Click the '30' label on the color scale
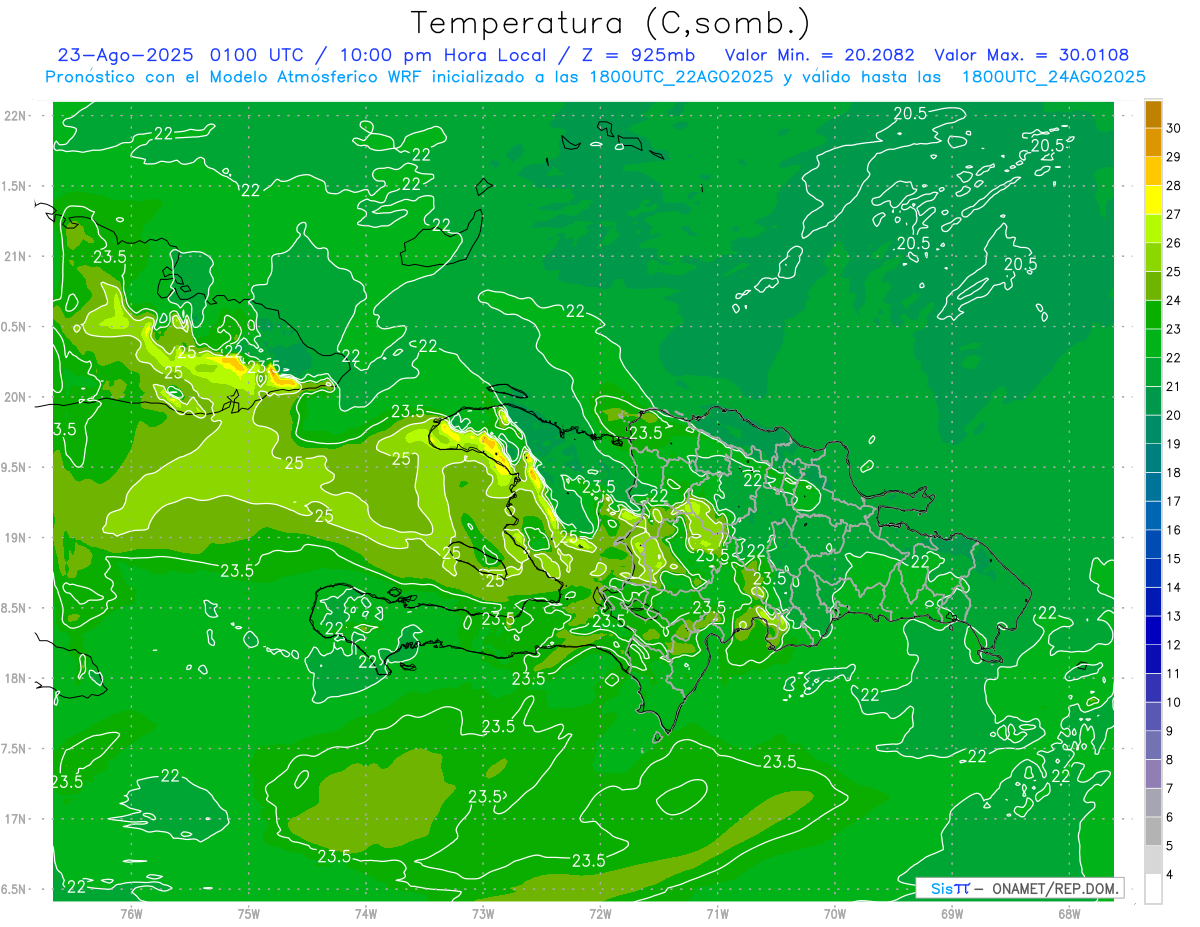Viewport: 1200px width, 927px height. coord(1175,128)
